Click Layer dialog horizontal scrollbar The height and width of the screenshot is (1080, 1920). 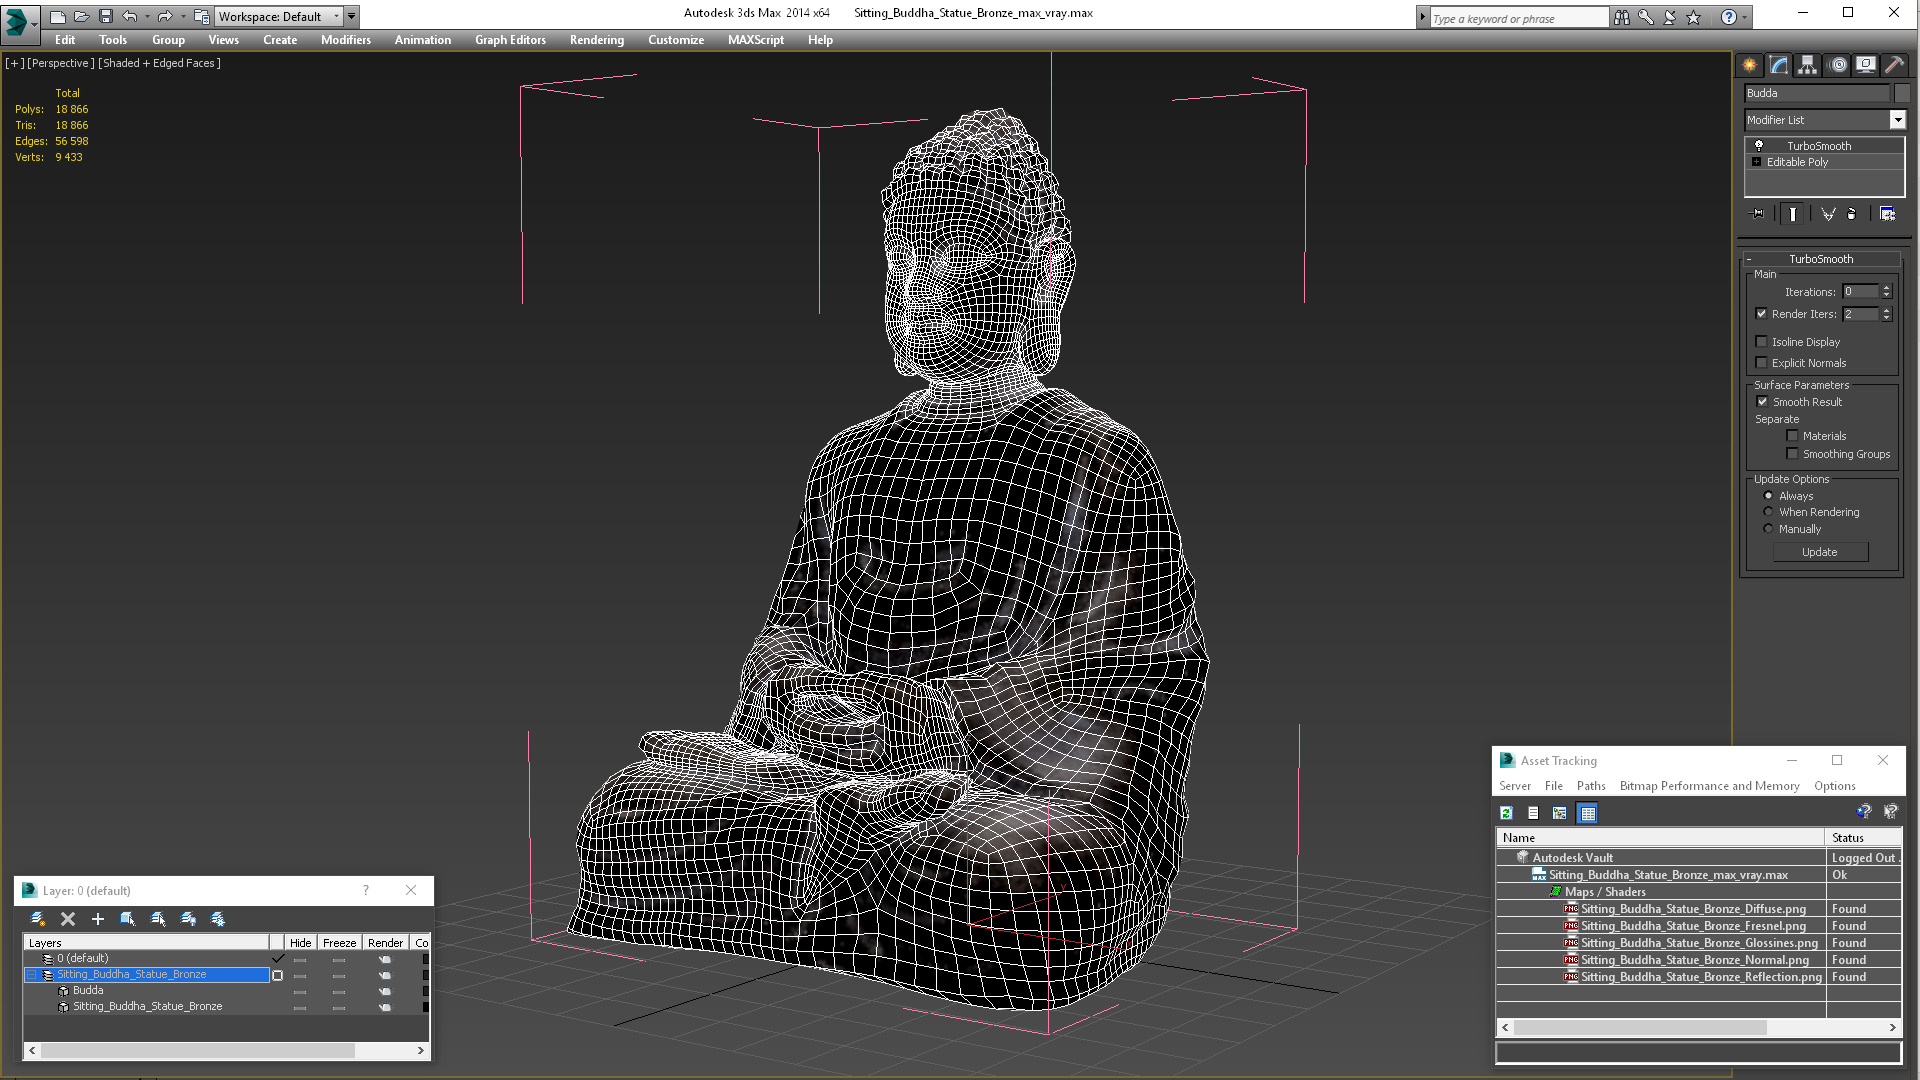pos(197,1051)
